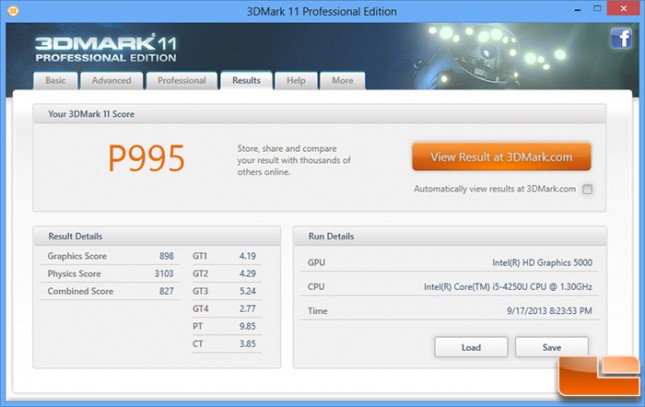Select the P995 score text
Screen dimensions: 645x407
point(146,158)
